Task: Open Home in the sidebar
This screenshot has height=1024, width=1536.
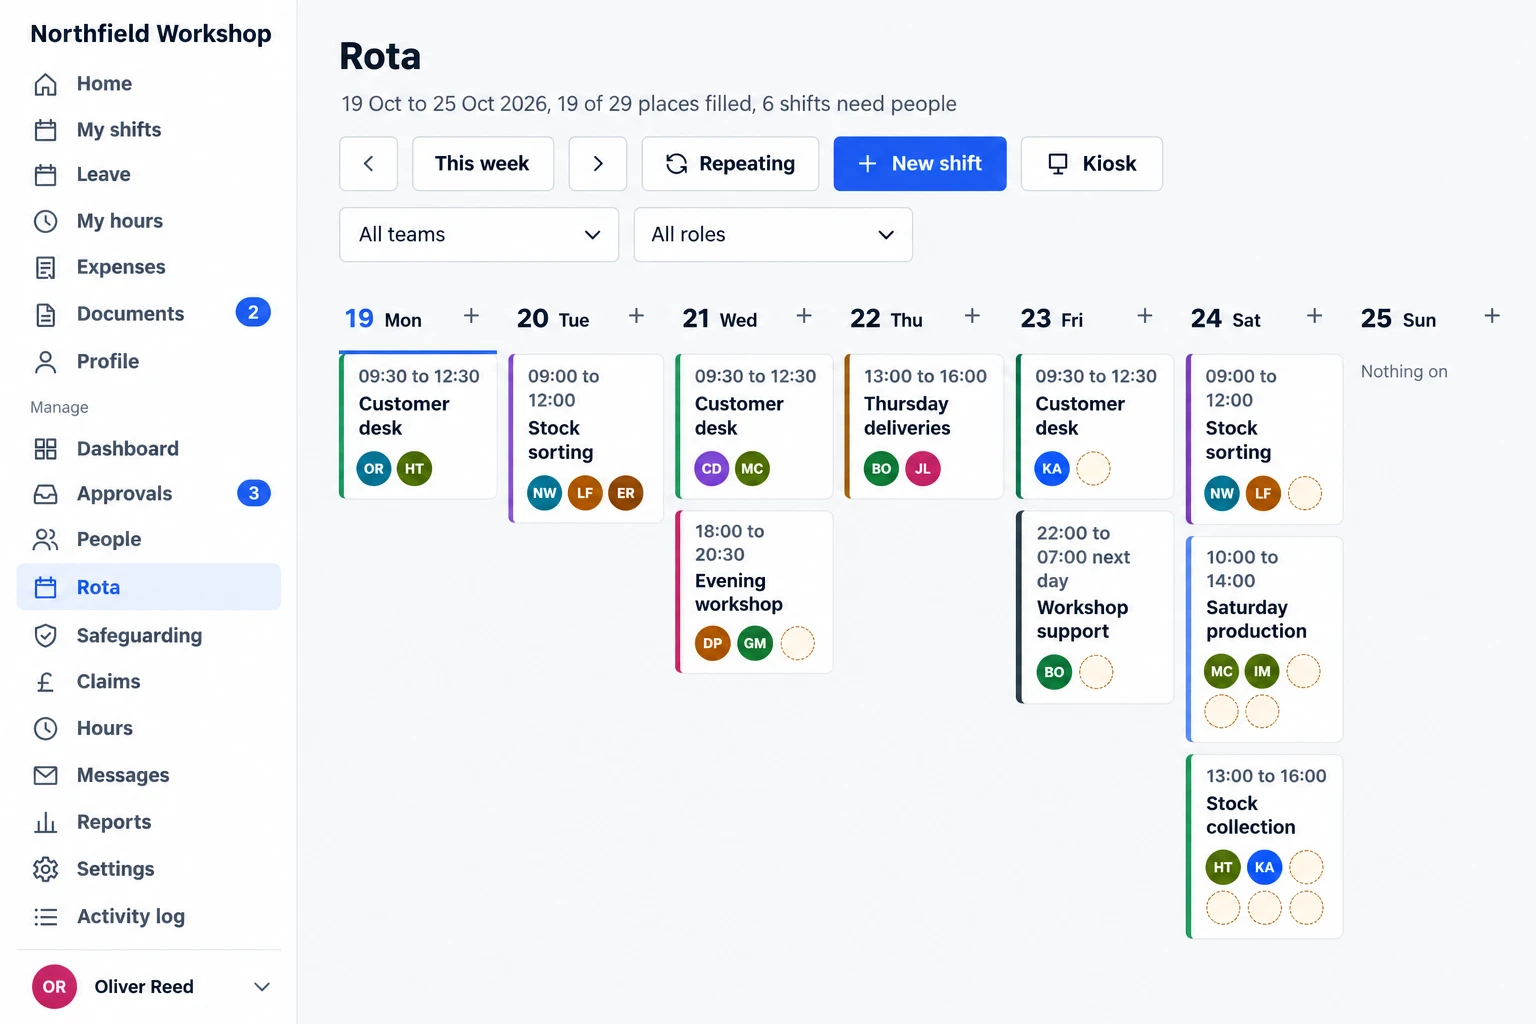Action: (149, 84)
